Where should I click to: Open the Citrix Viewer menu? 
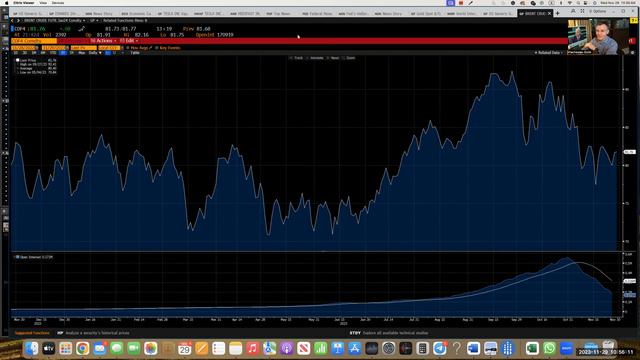(x=24, y=3)
